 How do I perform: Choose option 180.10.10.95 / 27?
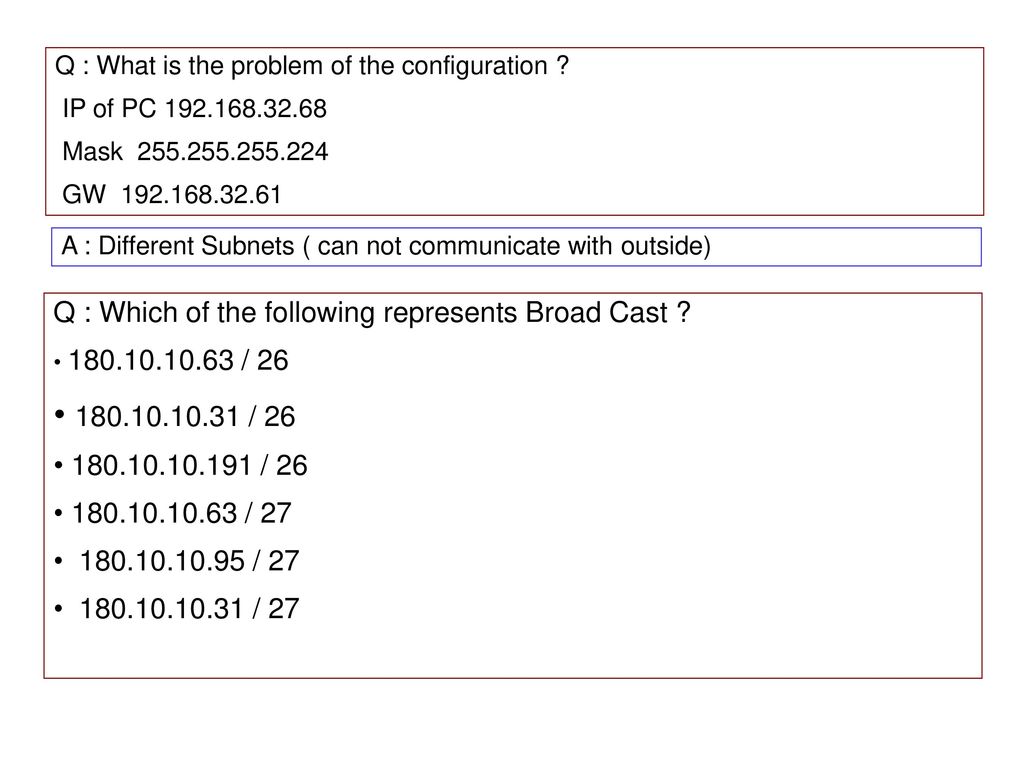pyautogui.click(x=189, y=561)
